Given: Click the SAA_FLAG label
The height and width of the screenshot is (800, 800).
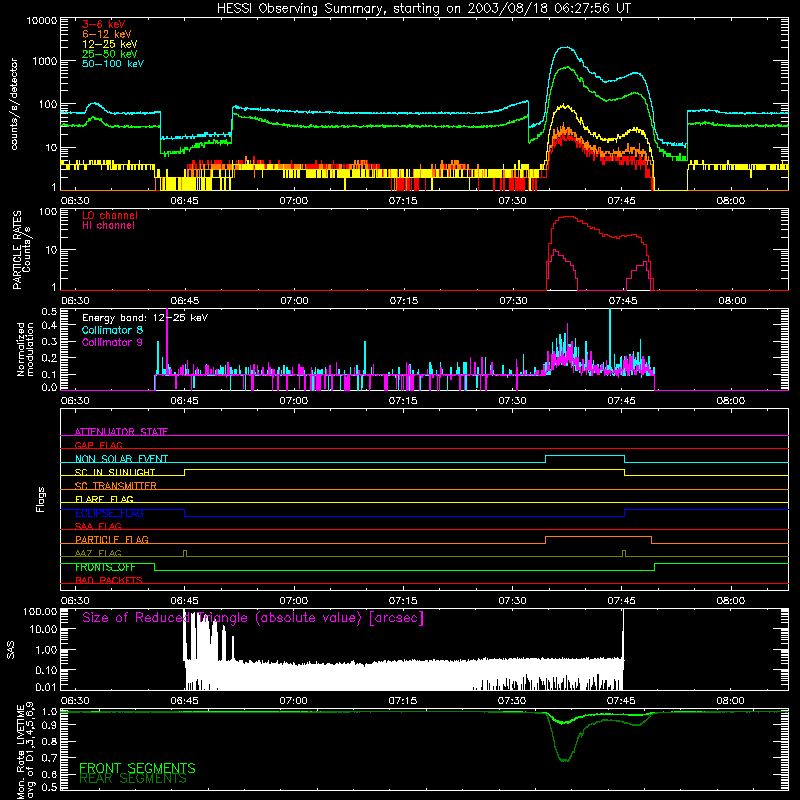Looking at the screenshot, I should 98,526.
